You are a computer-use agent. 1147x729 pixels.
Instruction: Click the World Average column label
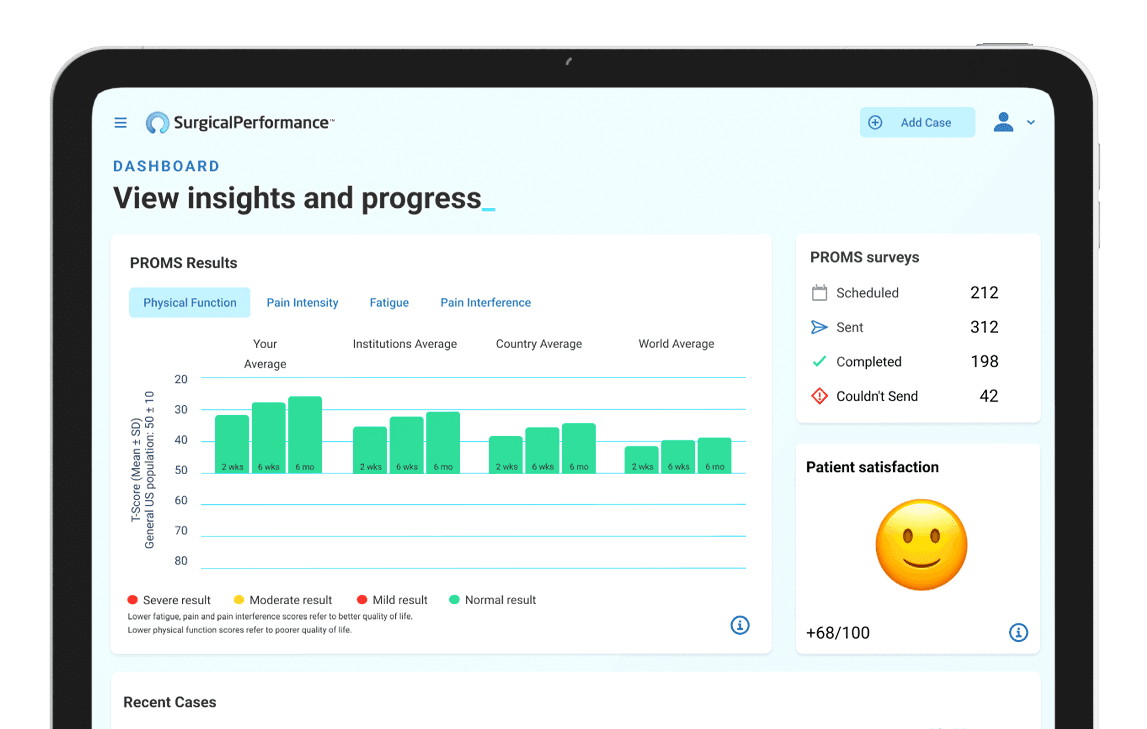[676, 344]
